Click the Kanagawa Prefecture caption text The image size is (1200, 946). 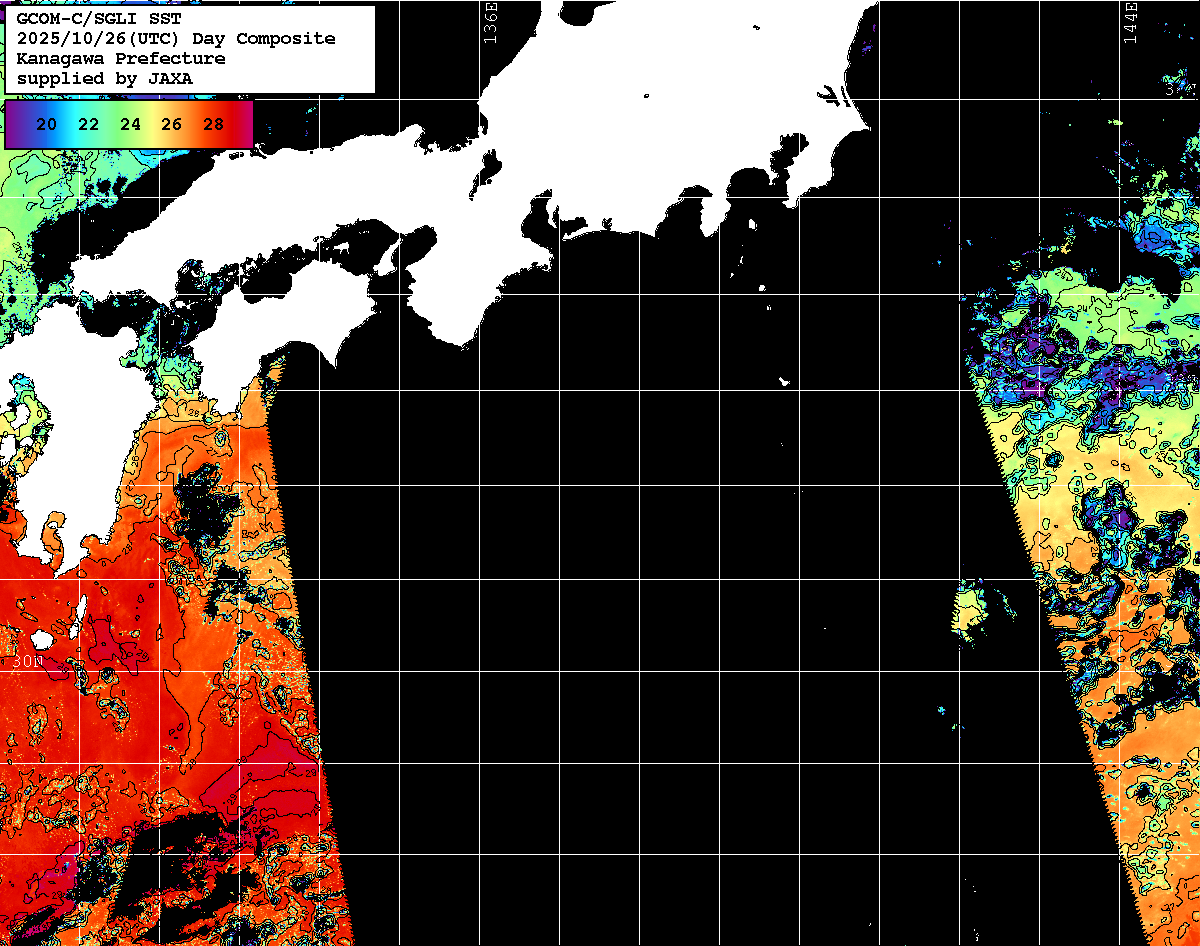[121, 58]
